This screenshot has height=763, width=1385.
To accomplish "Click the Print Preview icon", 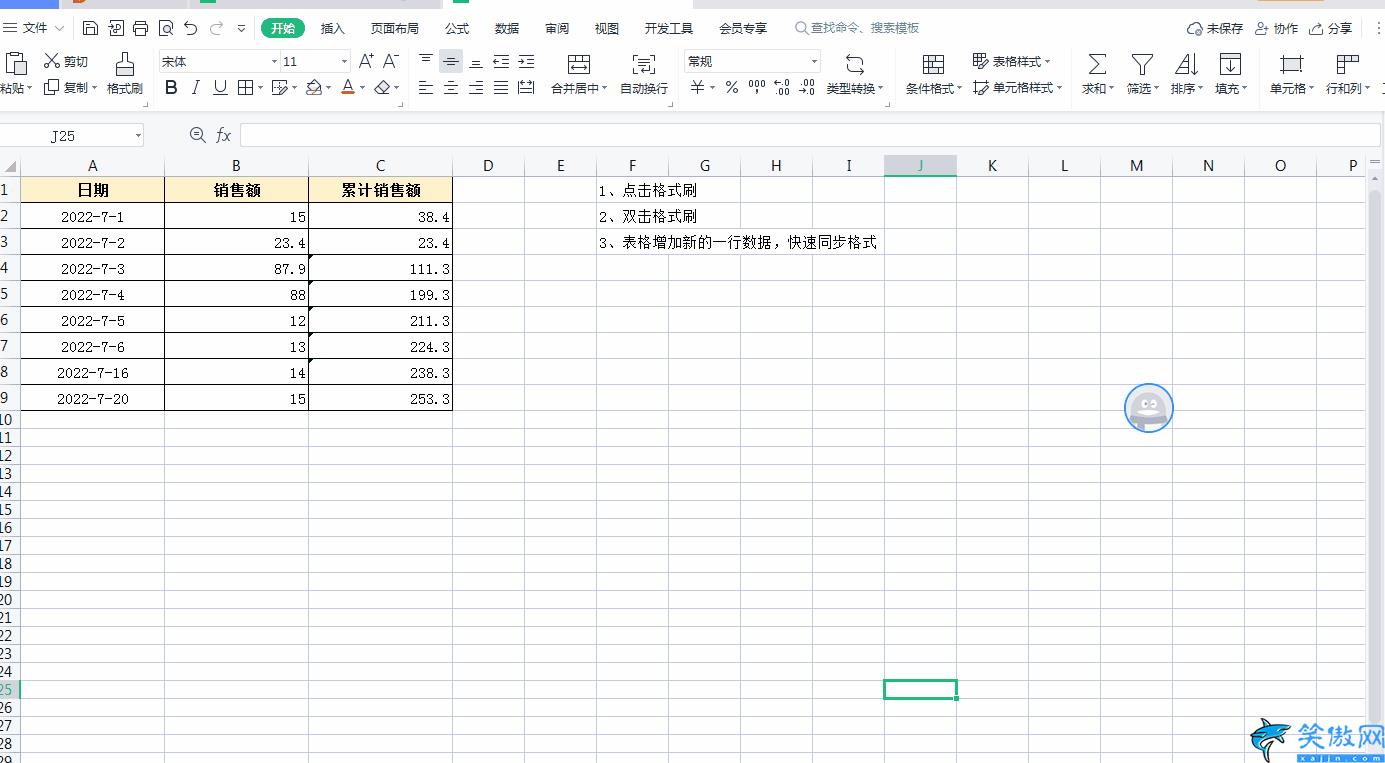I will [x=166, y=28].
